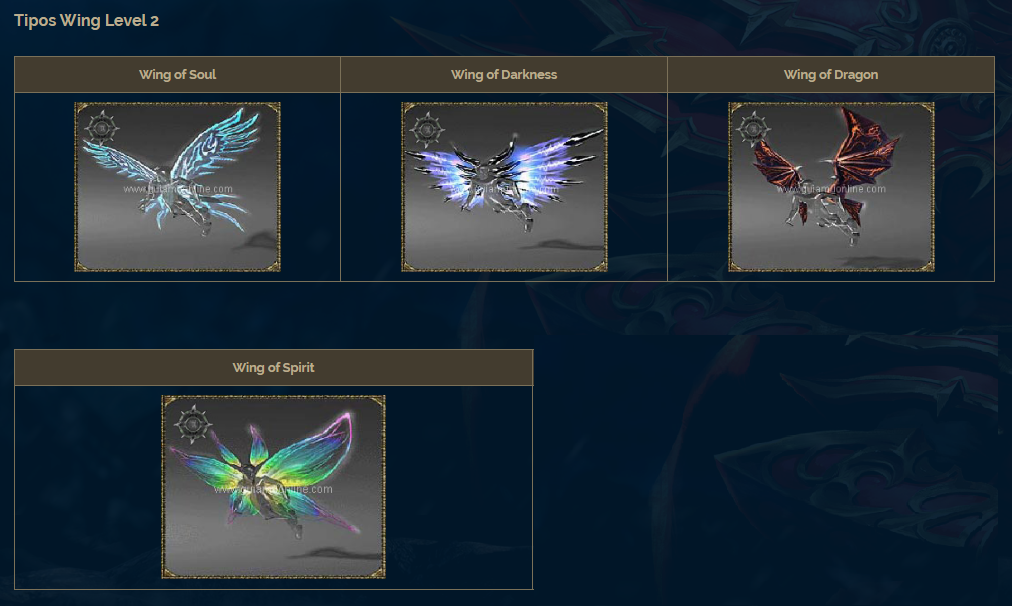Click watermark text on Wing of Spirit image
1012x606 pixels.
(274, 489)
